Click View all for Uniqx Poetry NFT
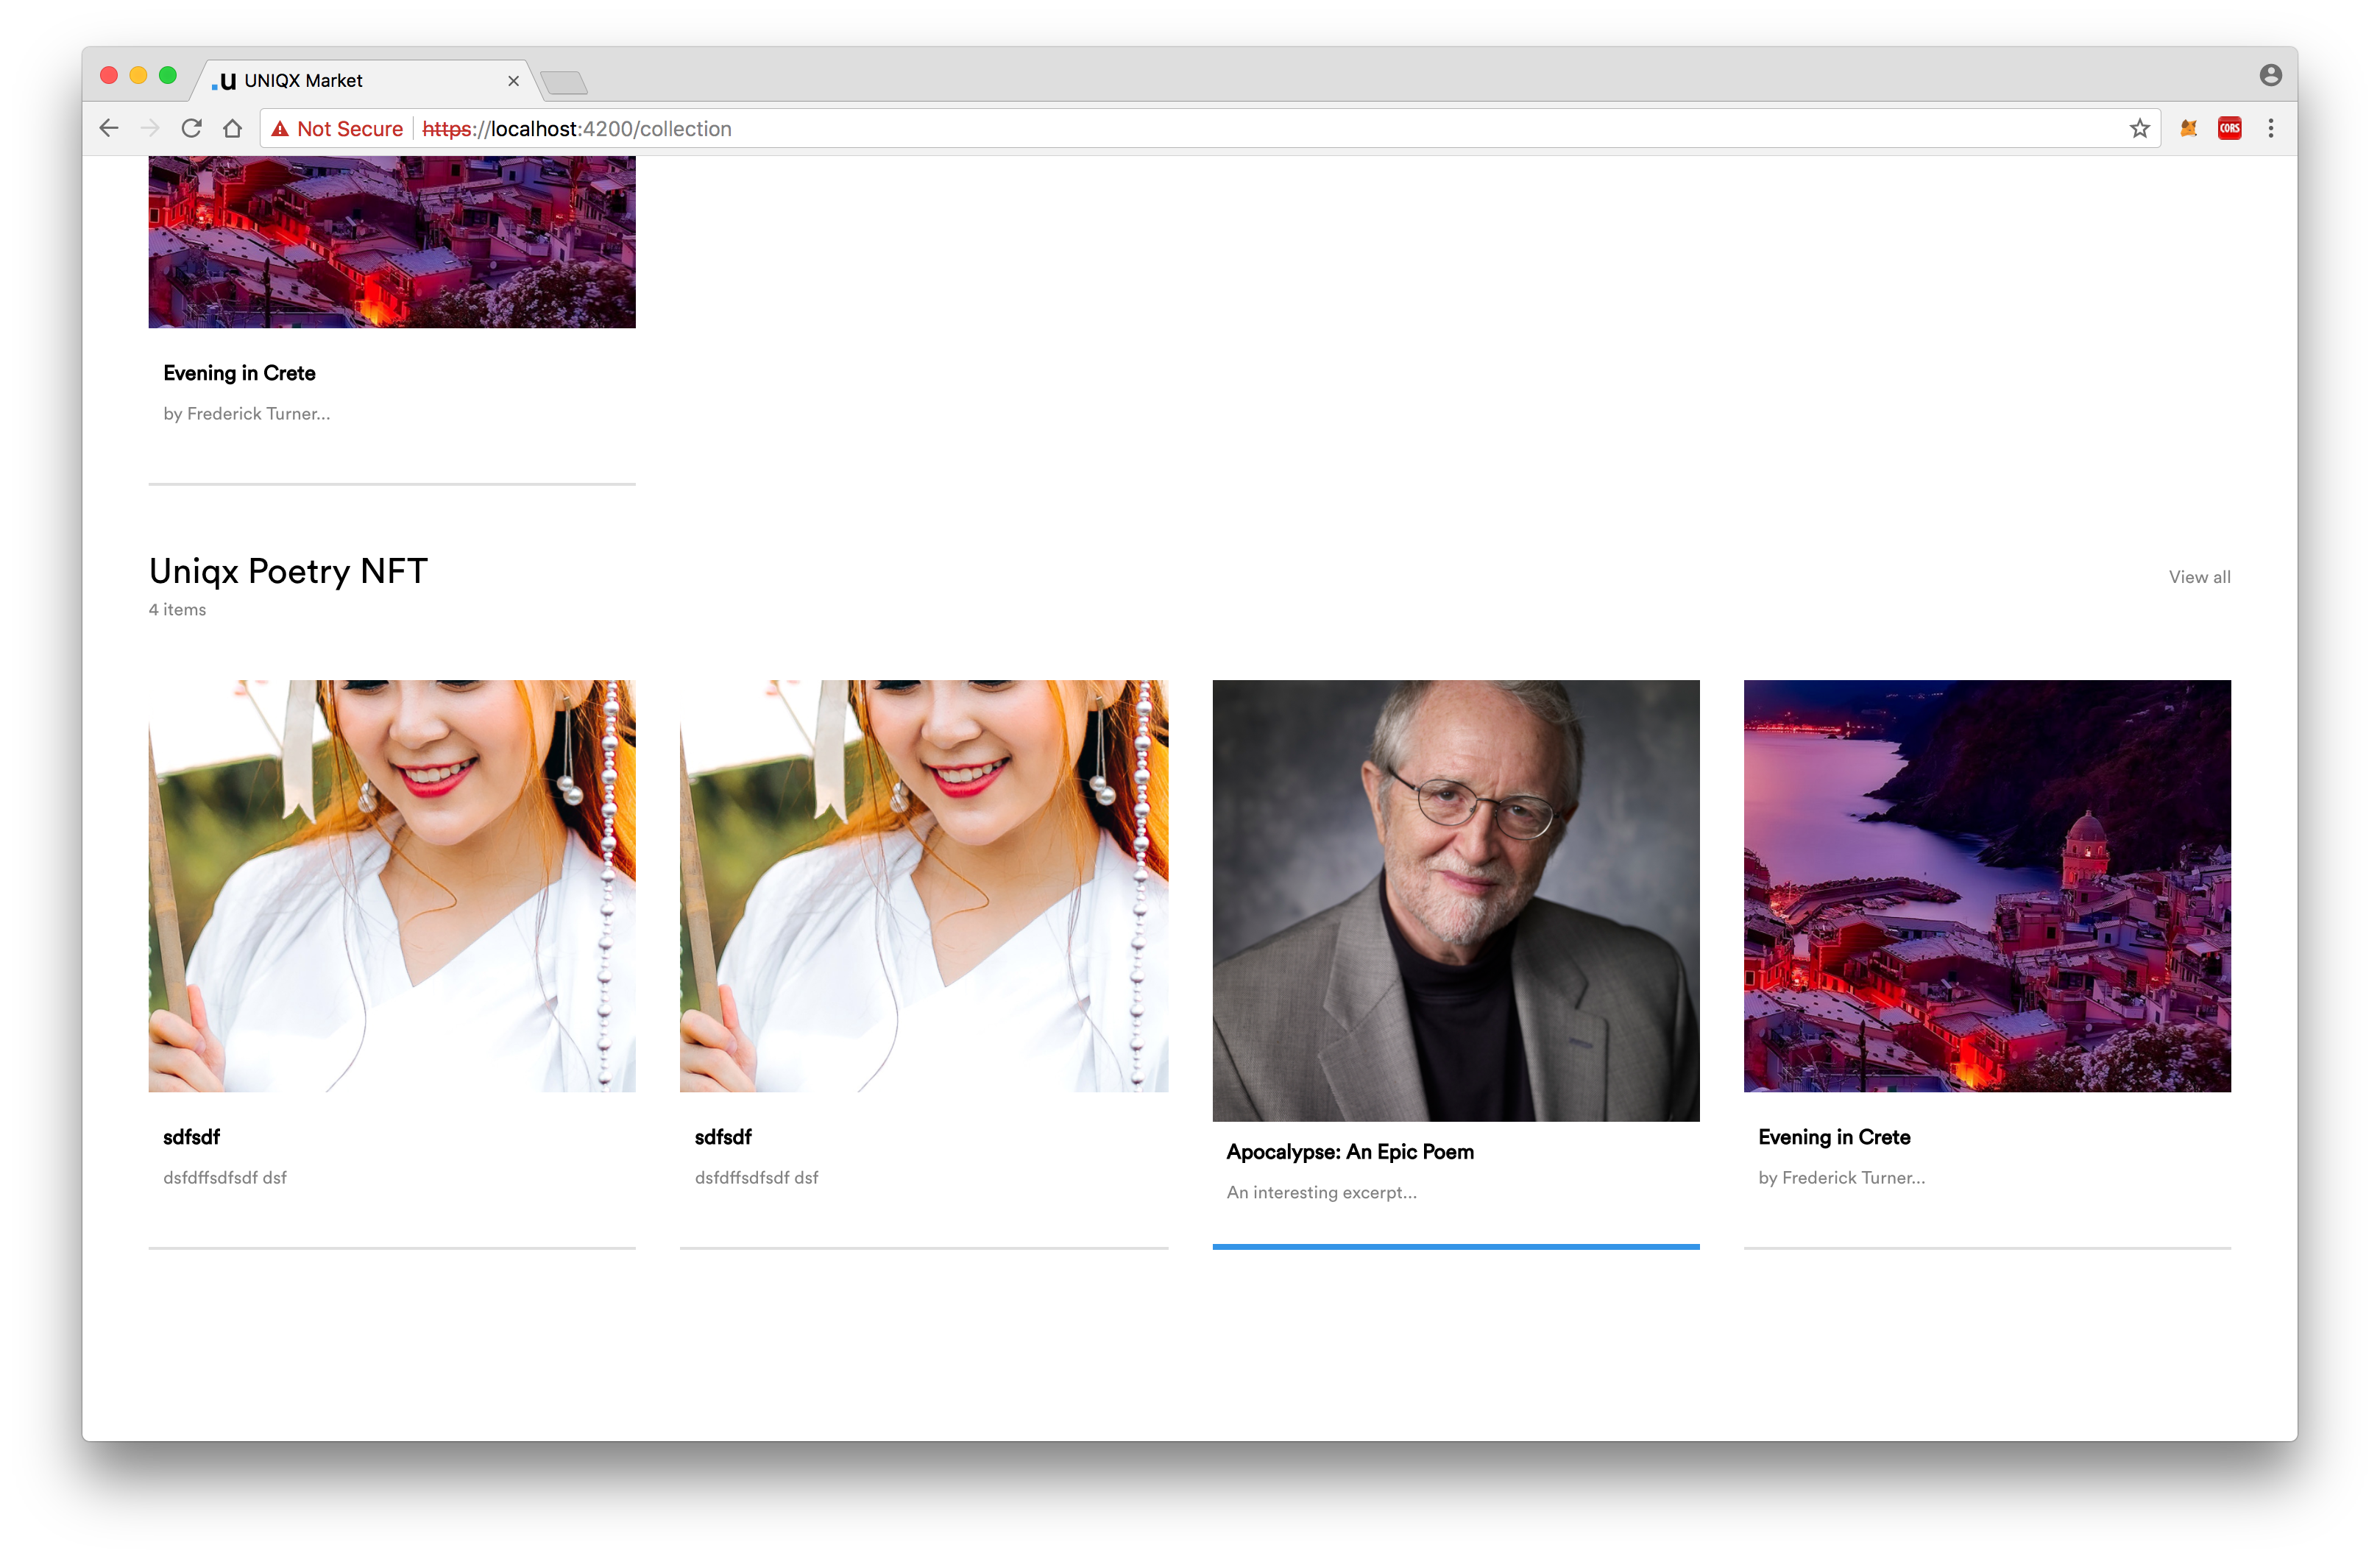This screenshot has width=2380, height=1559. (x=2199, y=577)
